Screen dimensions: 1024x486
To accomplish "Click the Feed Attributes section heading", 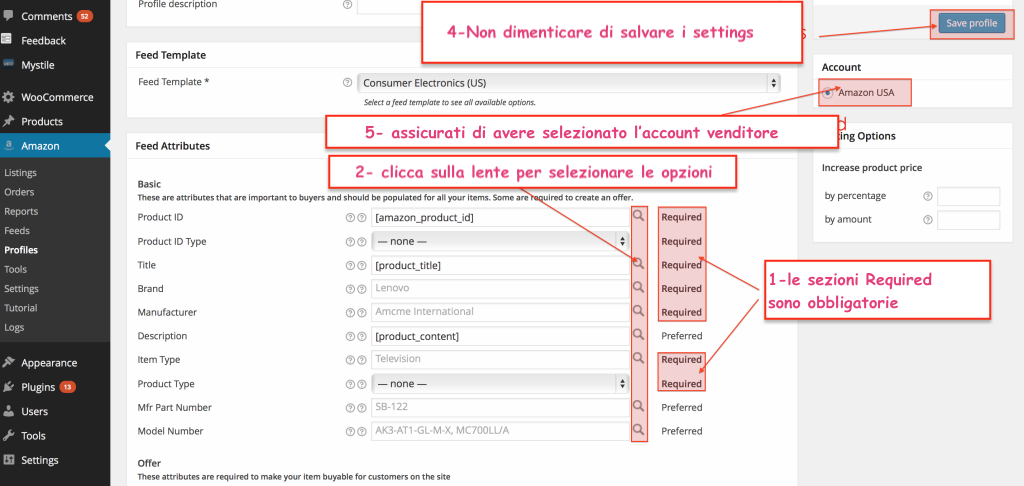I will click(172, 146).
